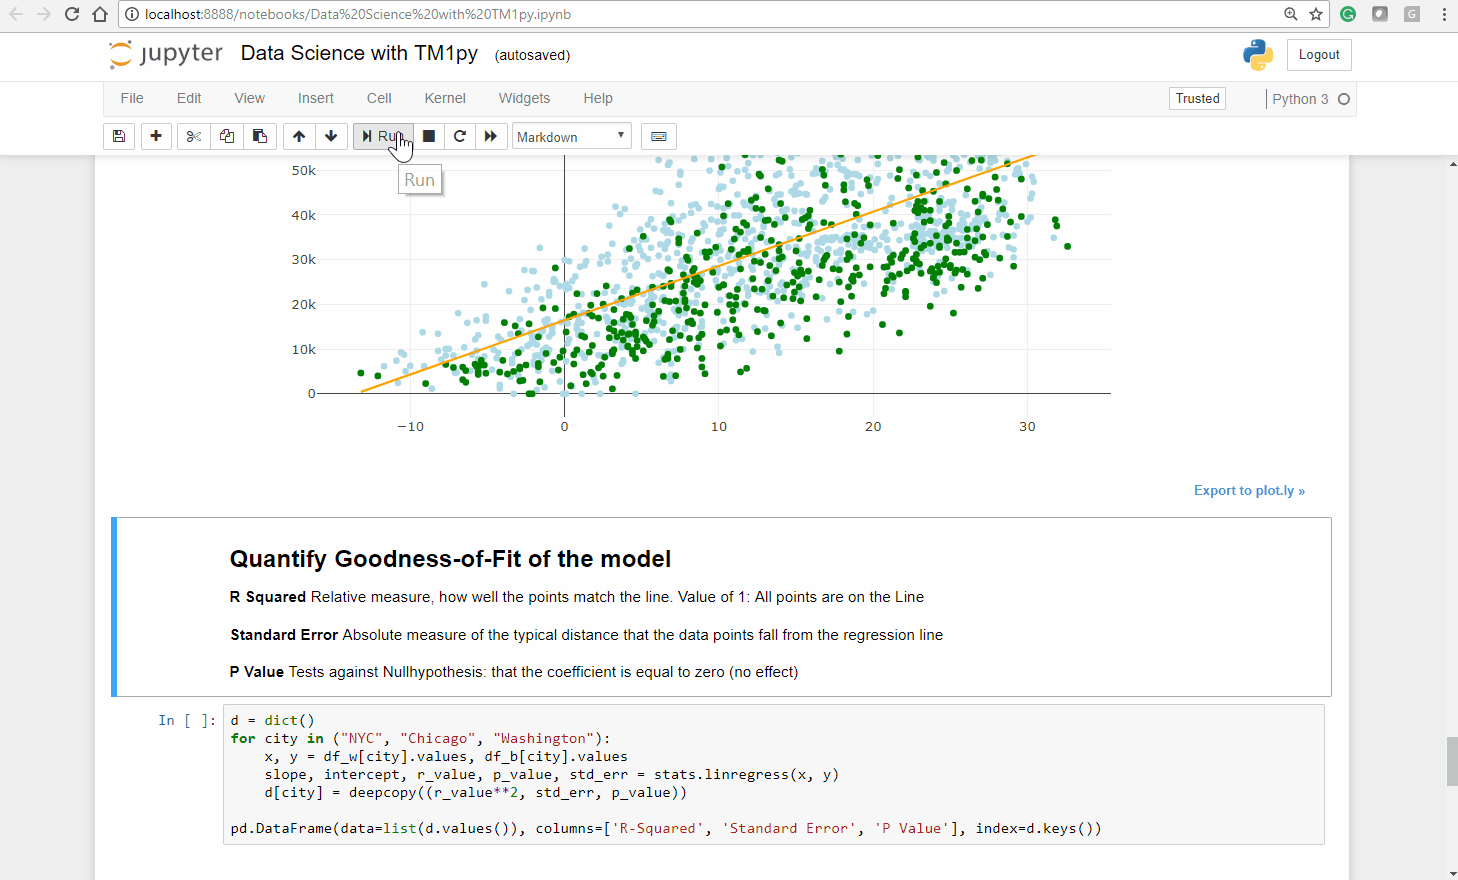Image resolution: width=1458 pixels, height=880 pixels.
Task: Save the notebook with the floppy disk icon
Action: 119,136
